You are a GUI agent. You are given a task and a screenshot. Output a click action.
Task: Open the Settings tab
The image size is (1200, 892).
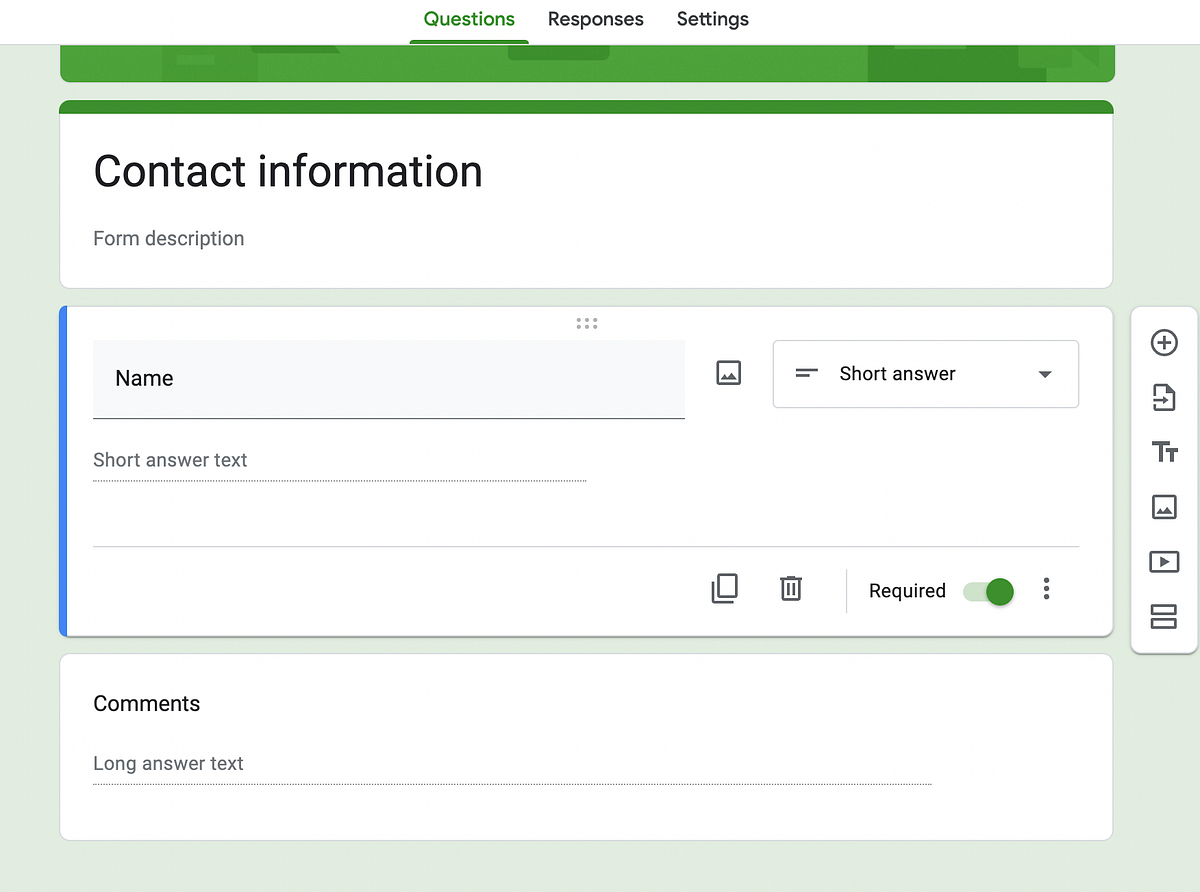(712, 19)
